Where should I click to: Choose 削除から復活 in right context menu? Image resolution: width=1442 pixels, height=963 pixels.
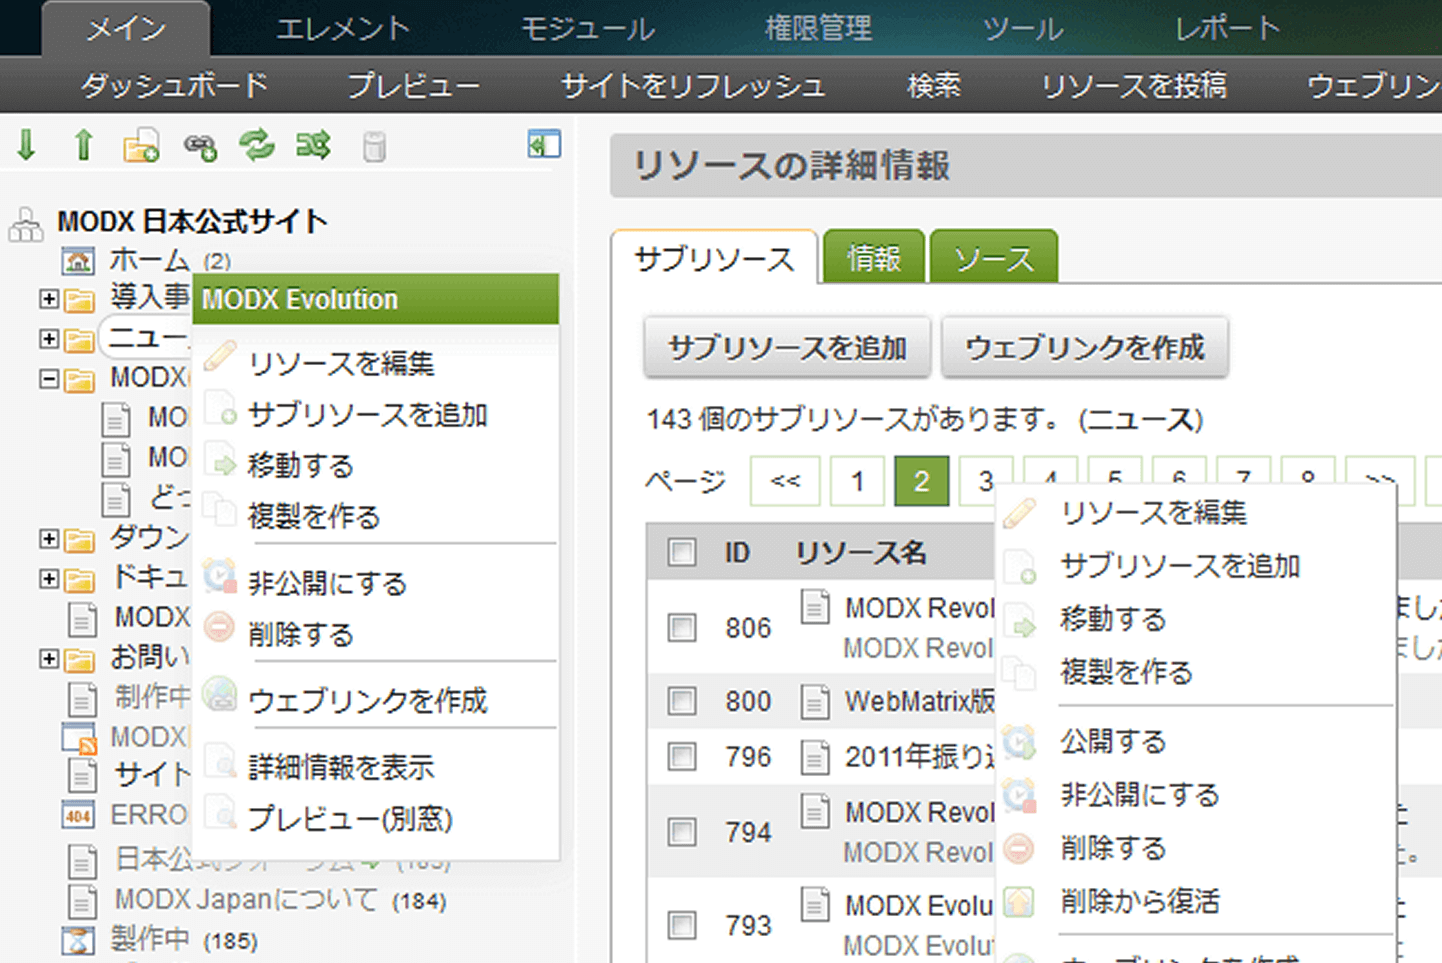[x=1140, y=901]
